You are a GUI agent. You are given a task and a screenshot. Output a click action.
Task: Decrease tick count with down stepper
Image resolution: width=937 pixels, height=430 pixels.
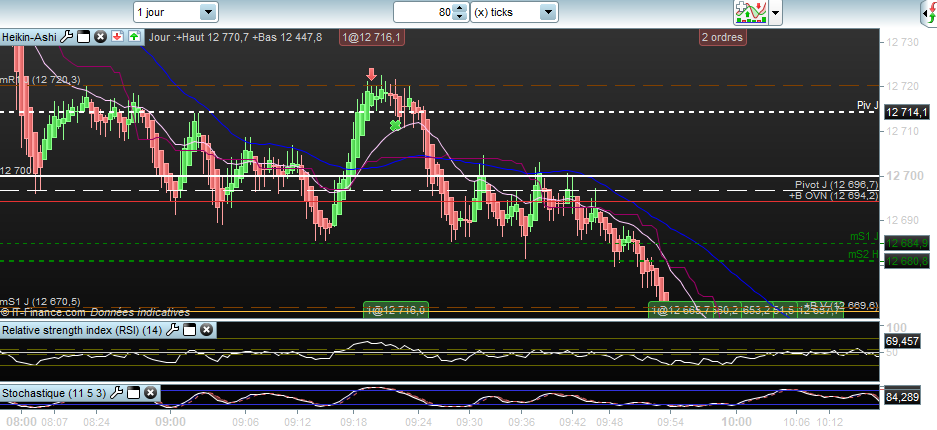click(x=459, y=16)
